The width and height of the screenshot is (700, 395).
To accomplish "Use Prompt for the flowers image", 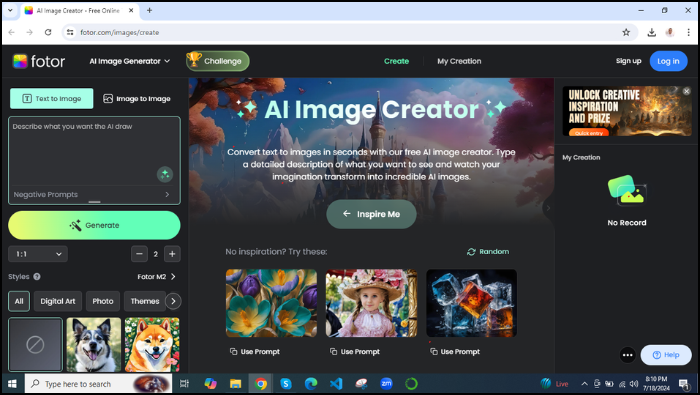I will (254, 352).
